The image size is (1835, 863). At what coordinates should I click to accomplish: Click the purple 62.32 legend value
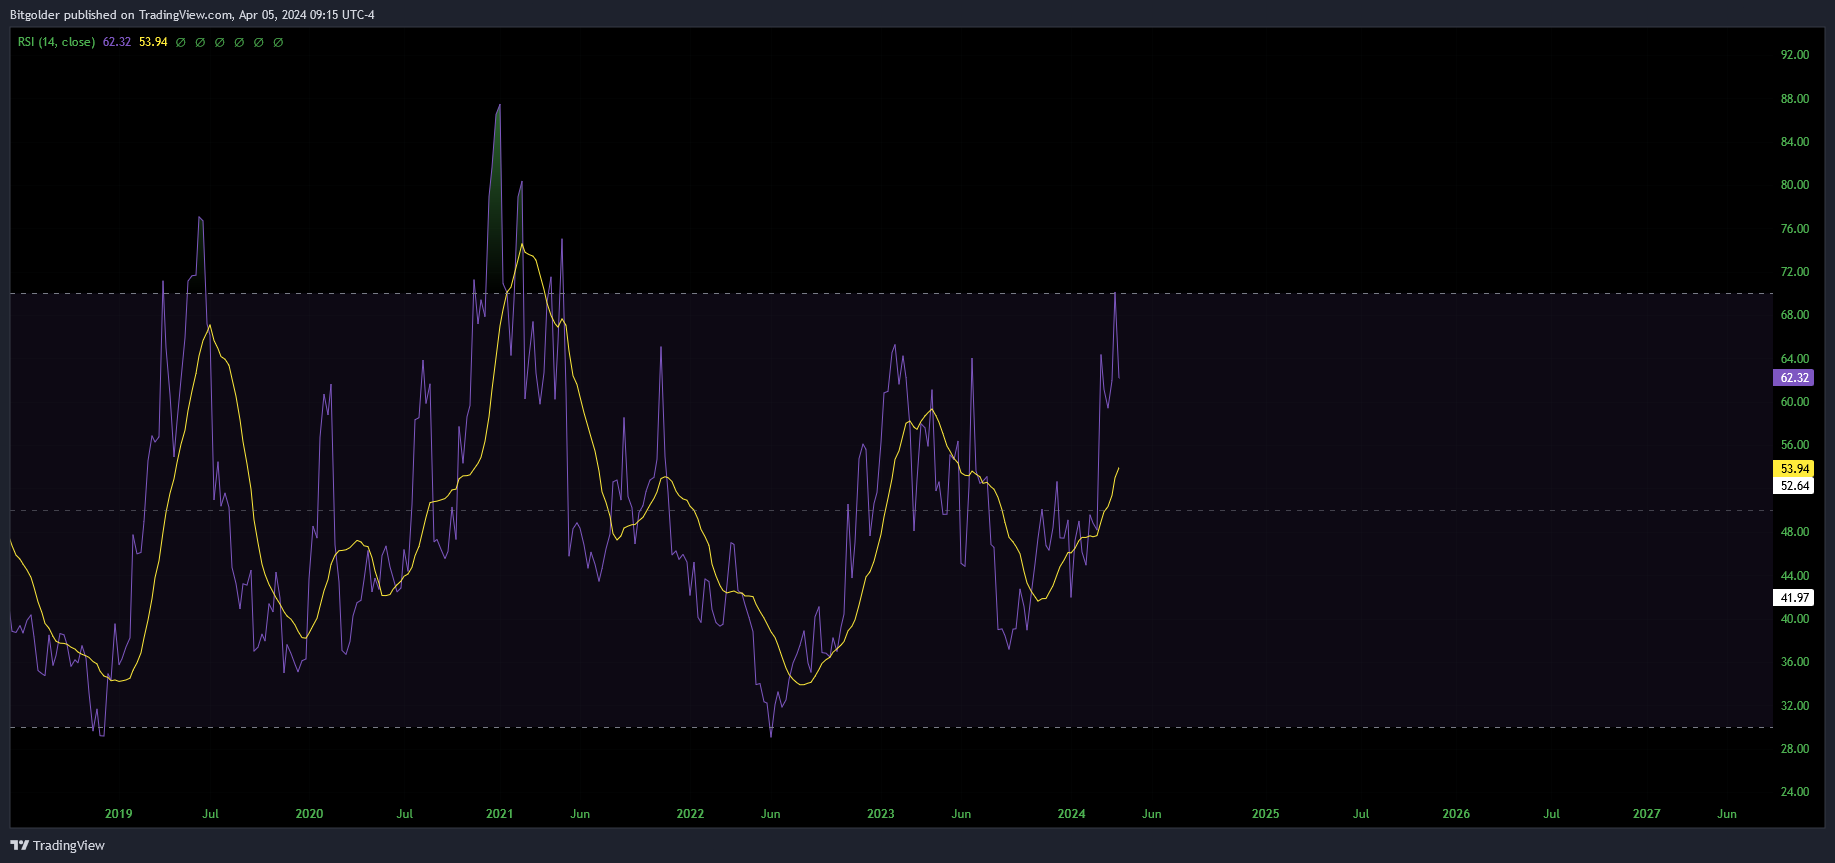pos(117,42)
